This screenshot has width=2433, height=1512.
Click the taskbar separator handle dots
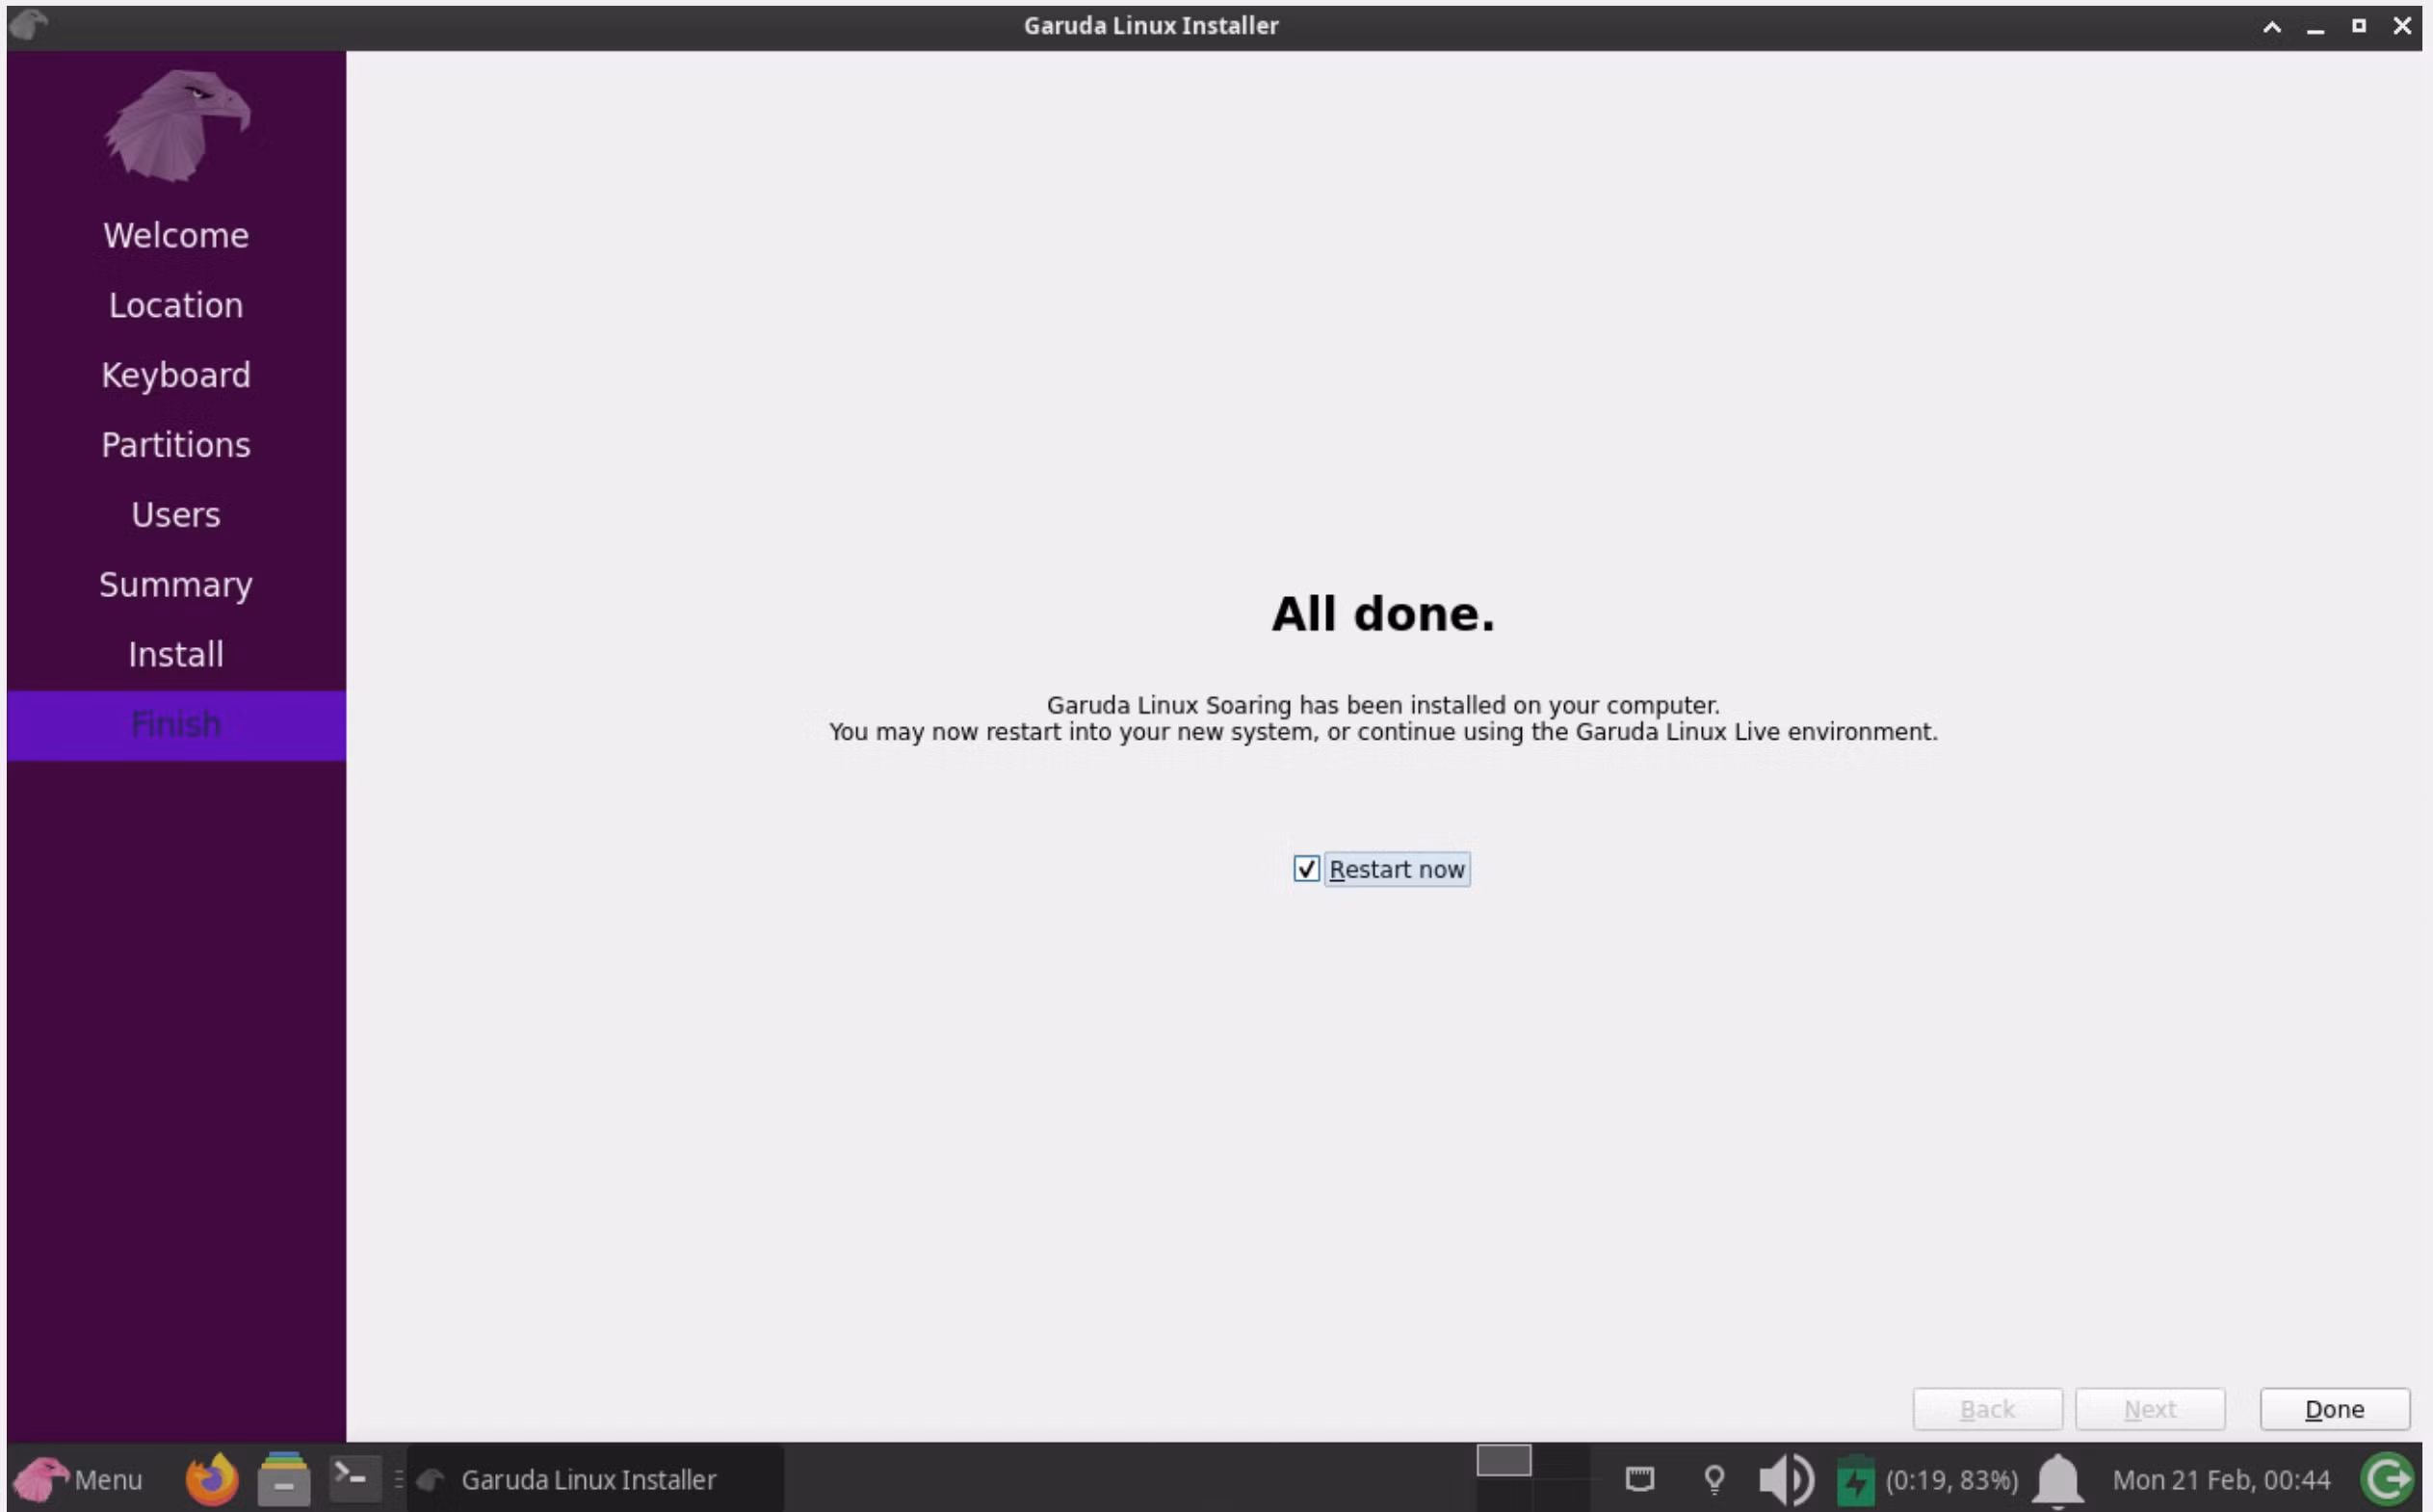398,1479
